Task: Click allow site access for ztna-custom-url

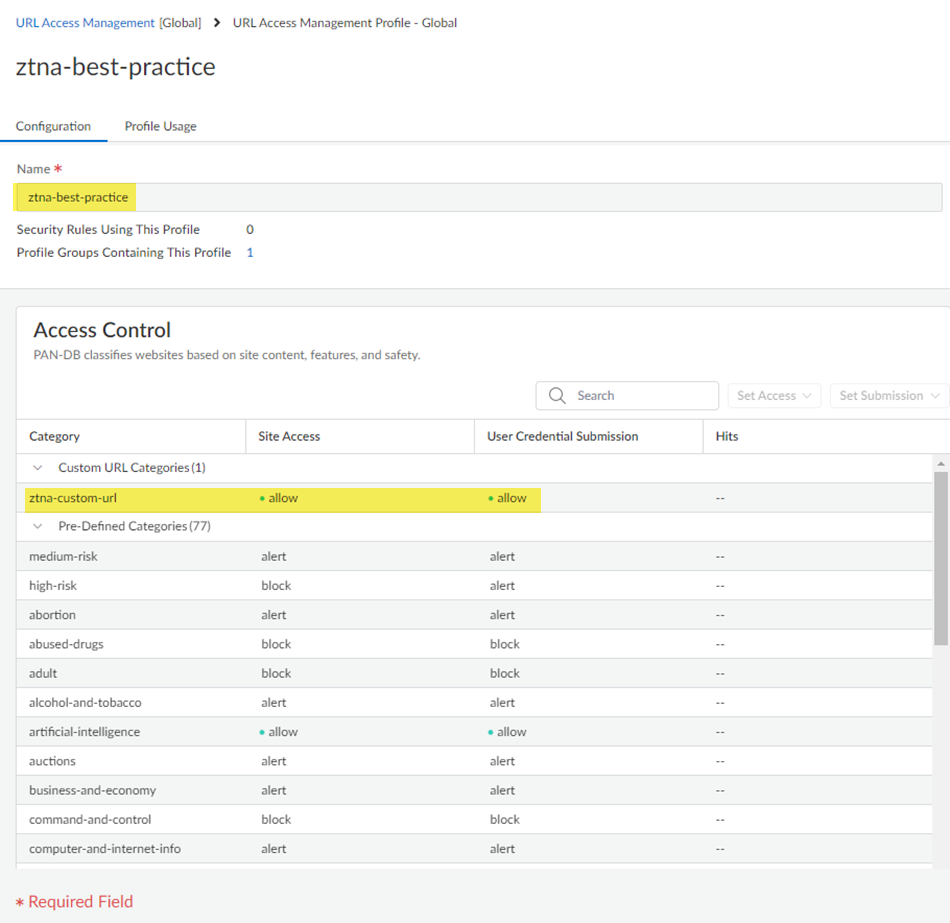Action: tap(282, 498)
